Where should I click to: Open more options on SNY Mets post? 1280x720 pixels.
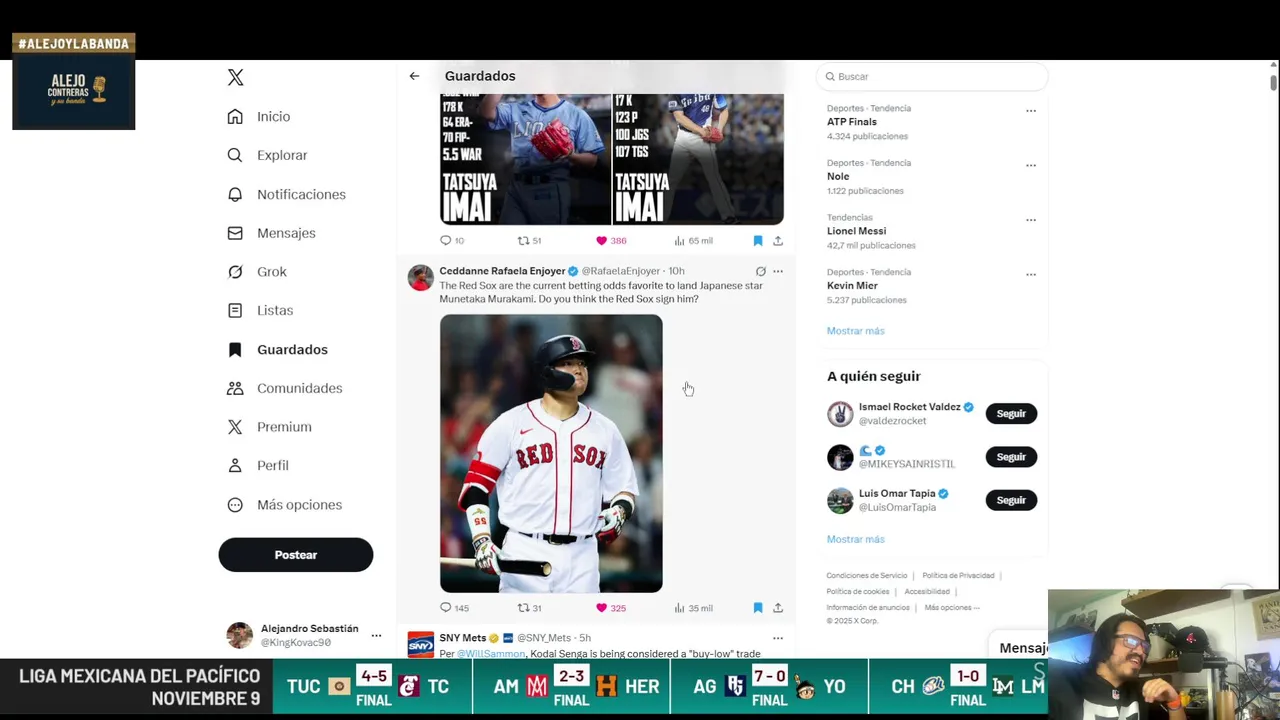(778, 638)
